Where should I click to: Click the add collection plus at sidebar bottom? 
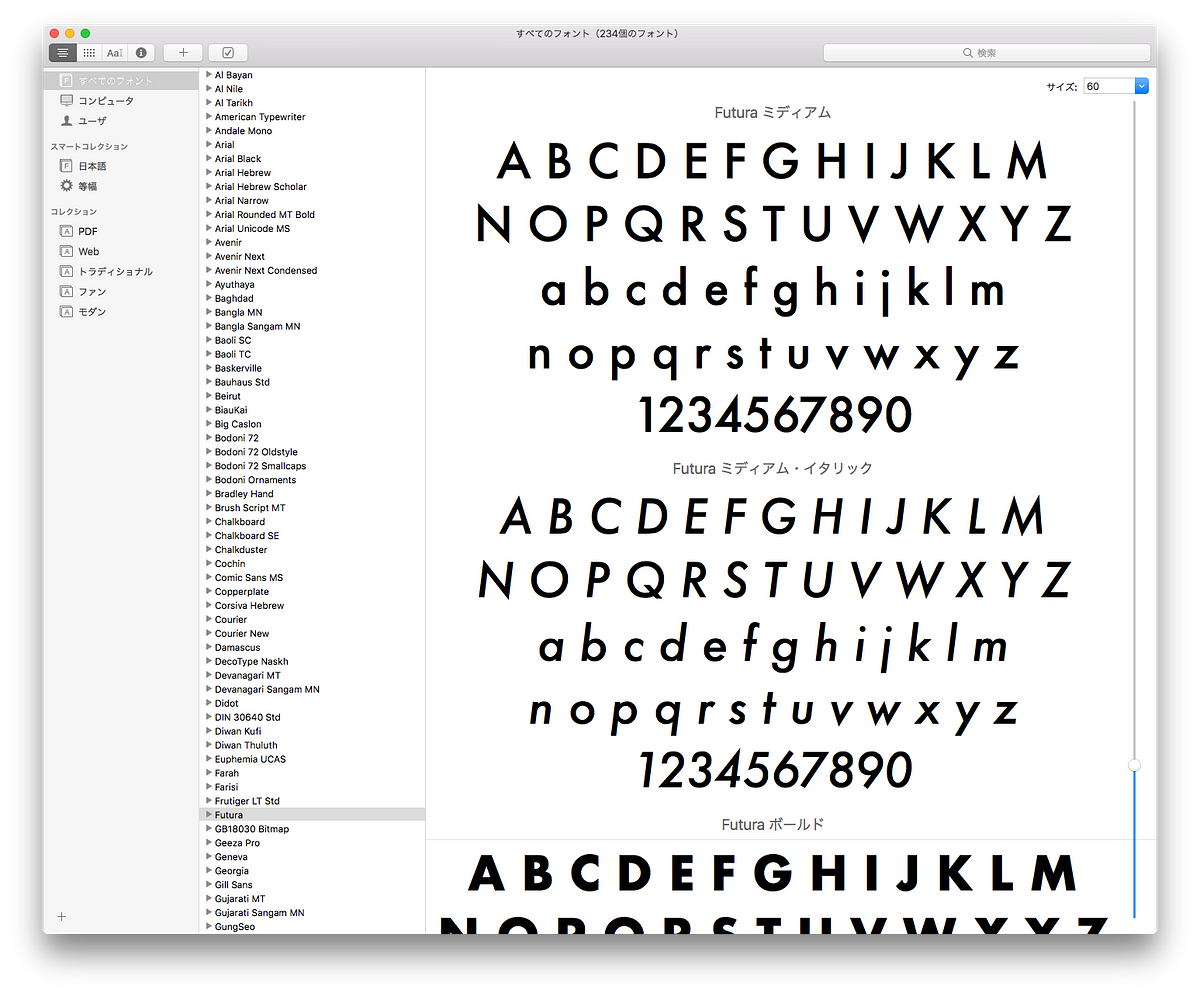coord(61,916)
